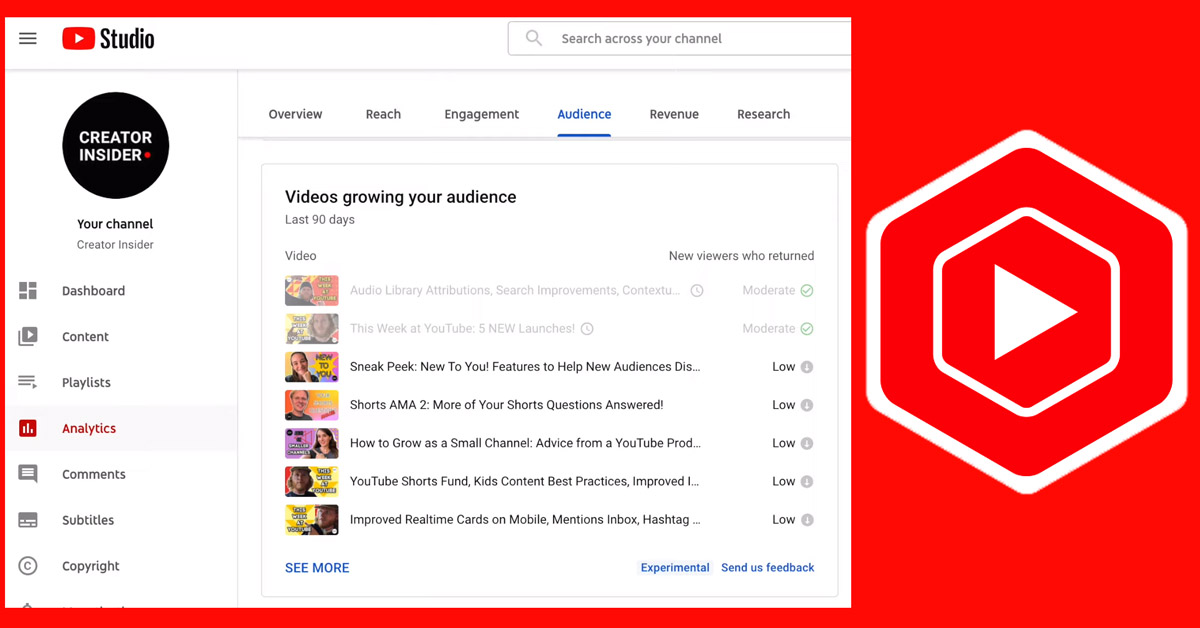Viewport: 1200px width, 628px height.
Task: Select the Audience tab
Action: pos(584,114)
